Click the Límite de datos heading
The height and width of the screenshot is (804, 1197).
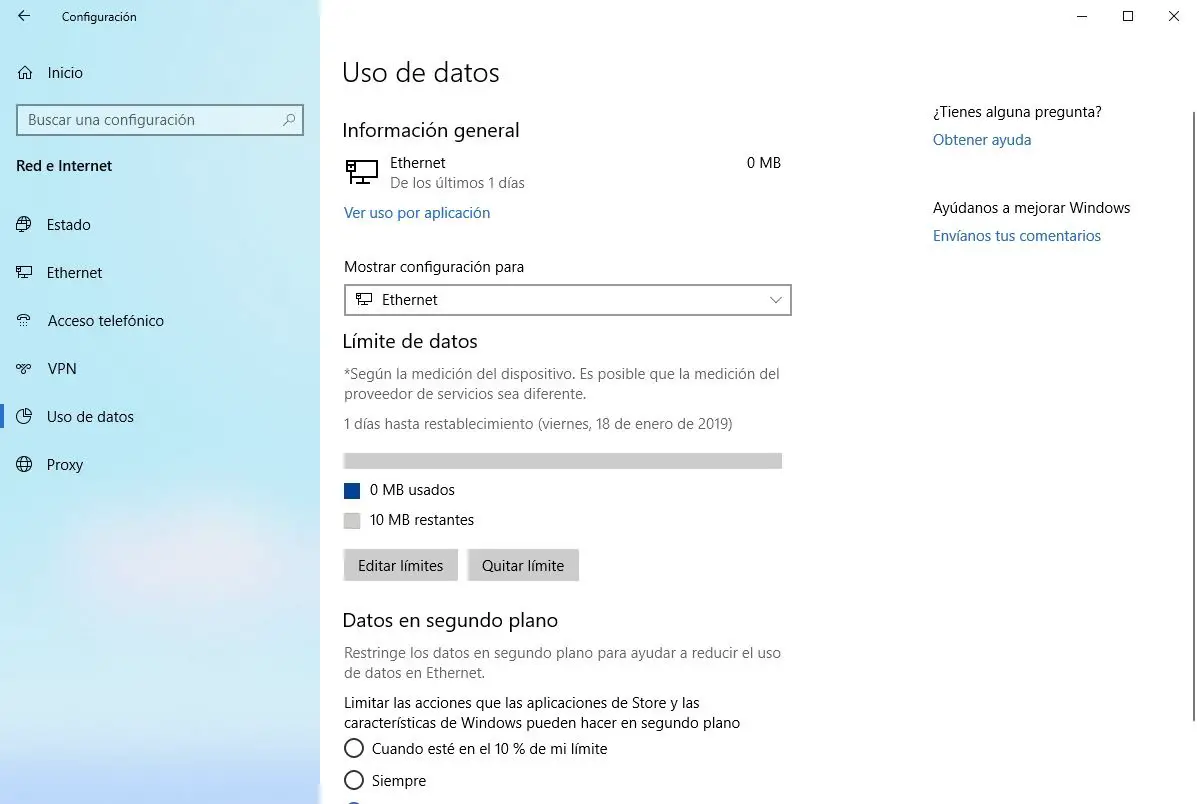pyautogui.click(x=410, y=341)
